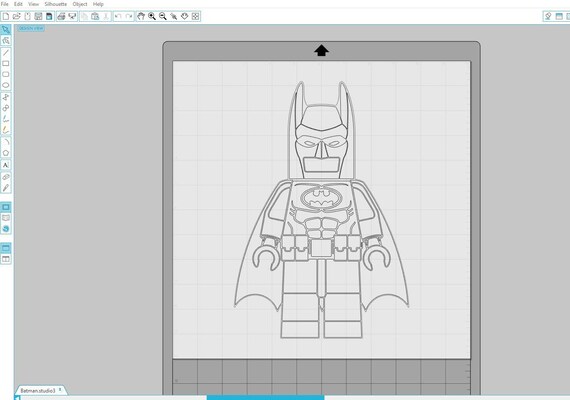Select the Text tool
This screenshot has width=570, height=400.
click(x=6, y=165)
